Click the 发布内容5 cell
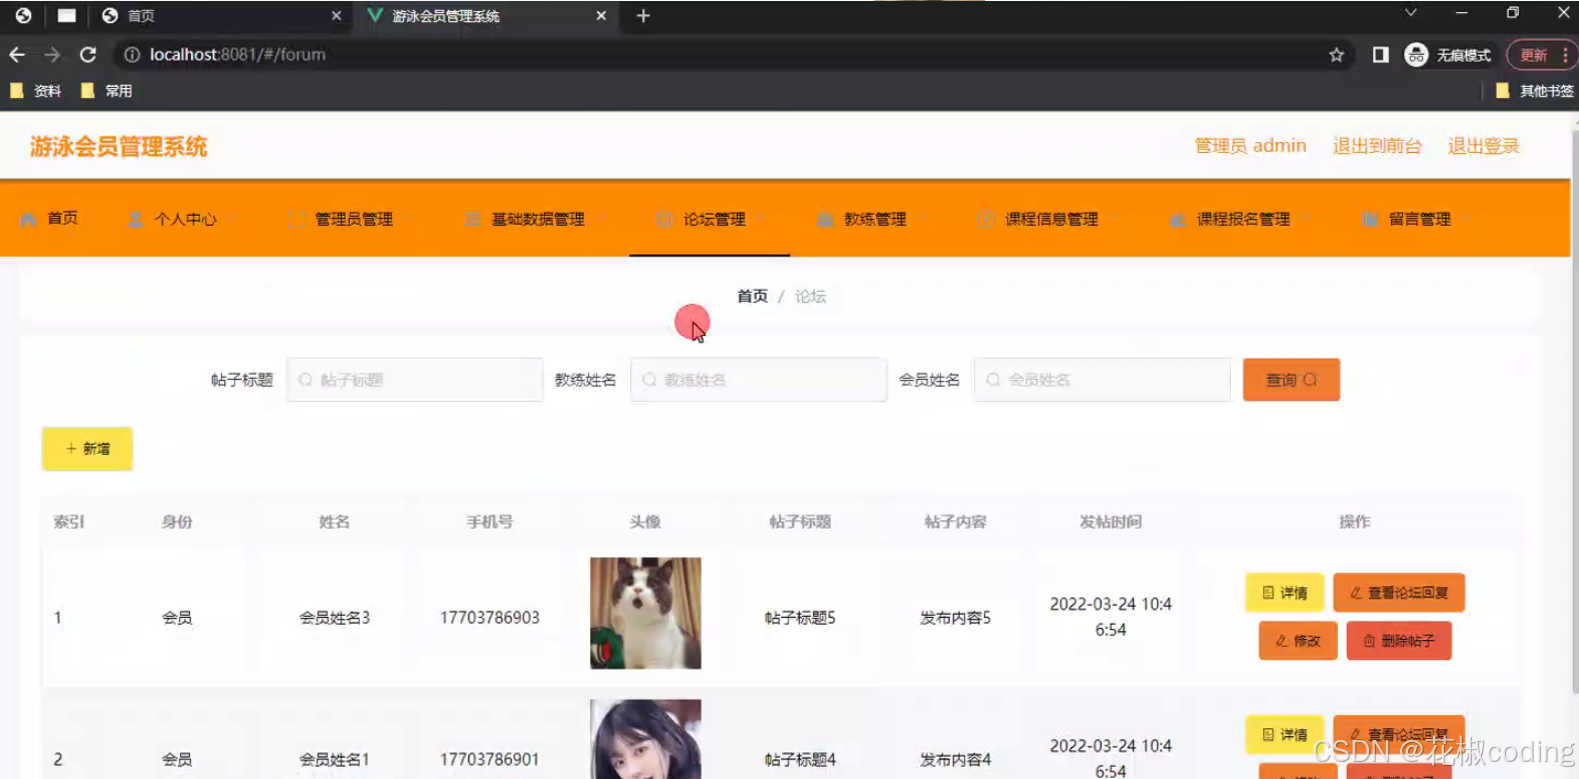Image resolution: width=1579 pixels, height=779 pixels. 955,618
